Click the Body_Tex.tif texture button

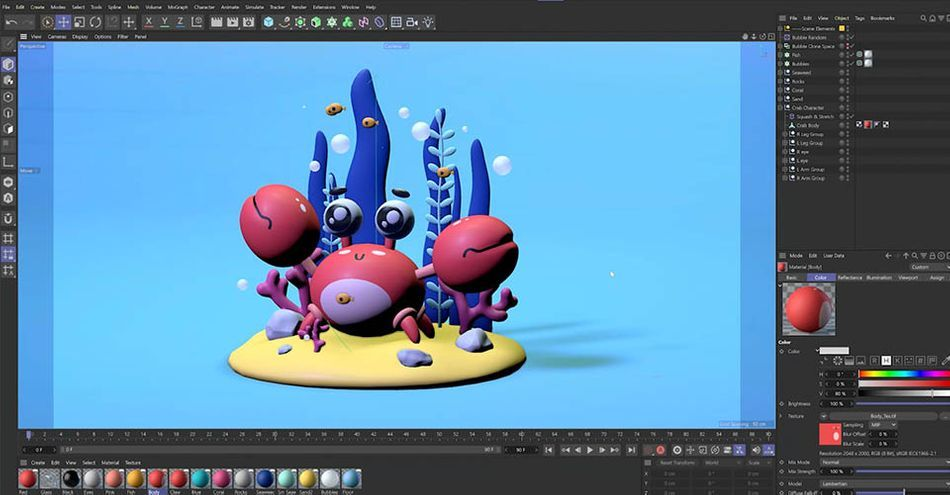pyautogui.click(x=881, y=415)
